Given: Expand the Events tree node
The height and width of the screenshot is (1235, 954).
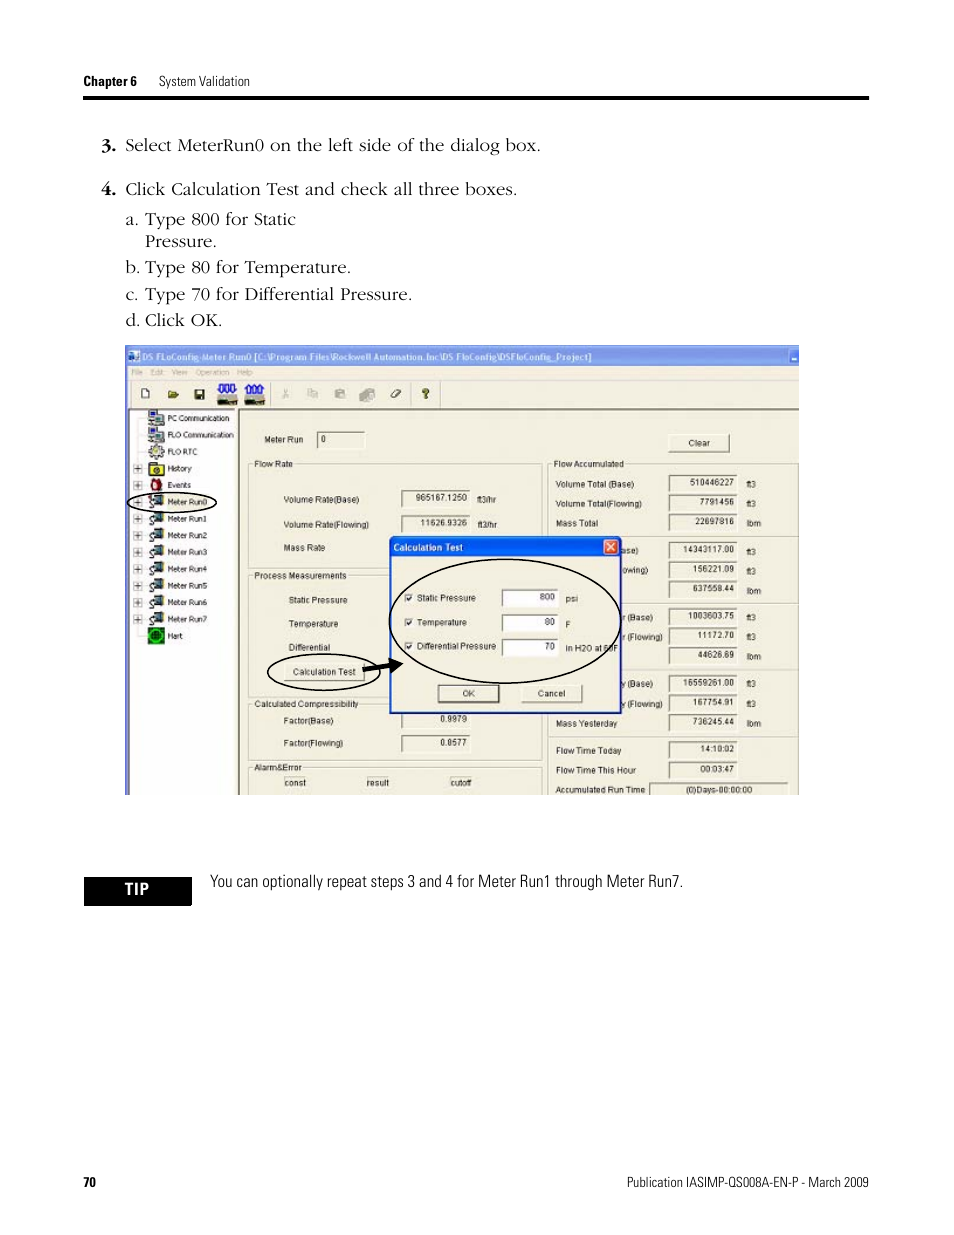Looking at the screenshot, I should tap(137, 485).
